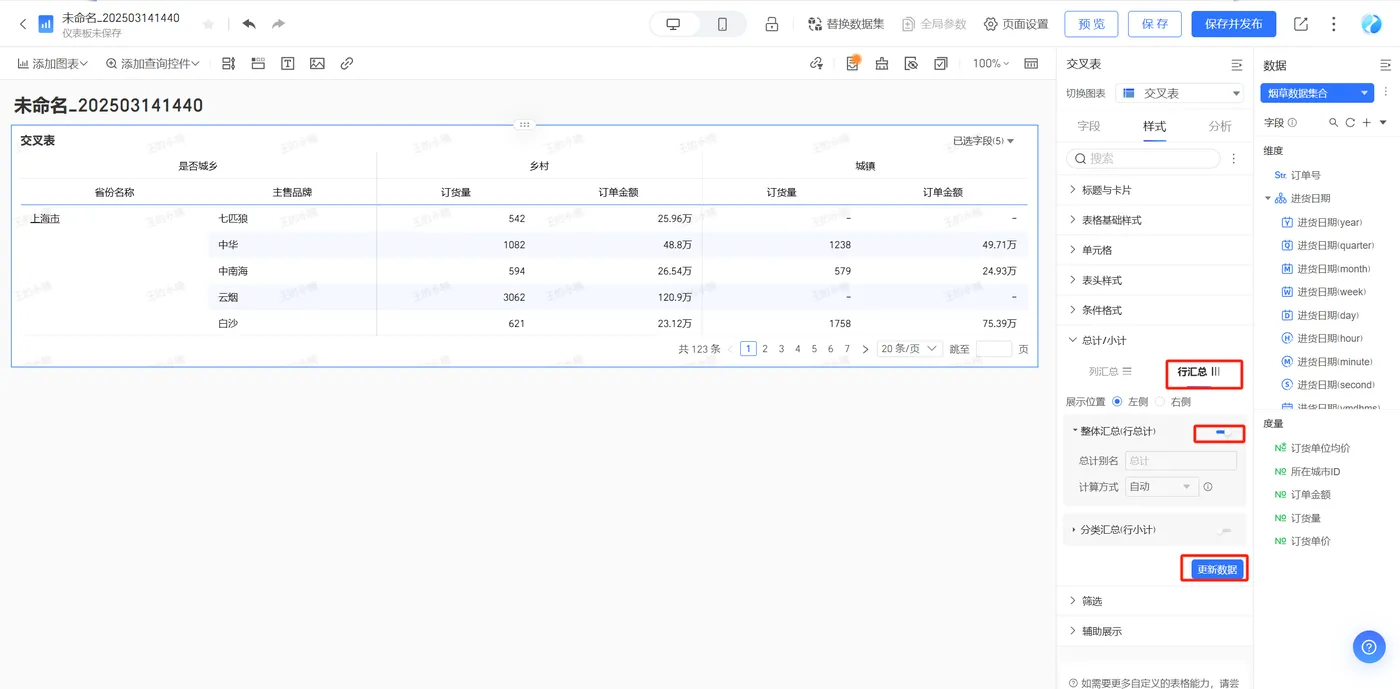1400x689 pixels.
Task: Insert a text box via T icon
Action: tap(287, 64)
